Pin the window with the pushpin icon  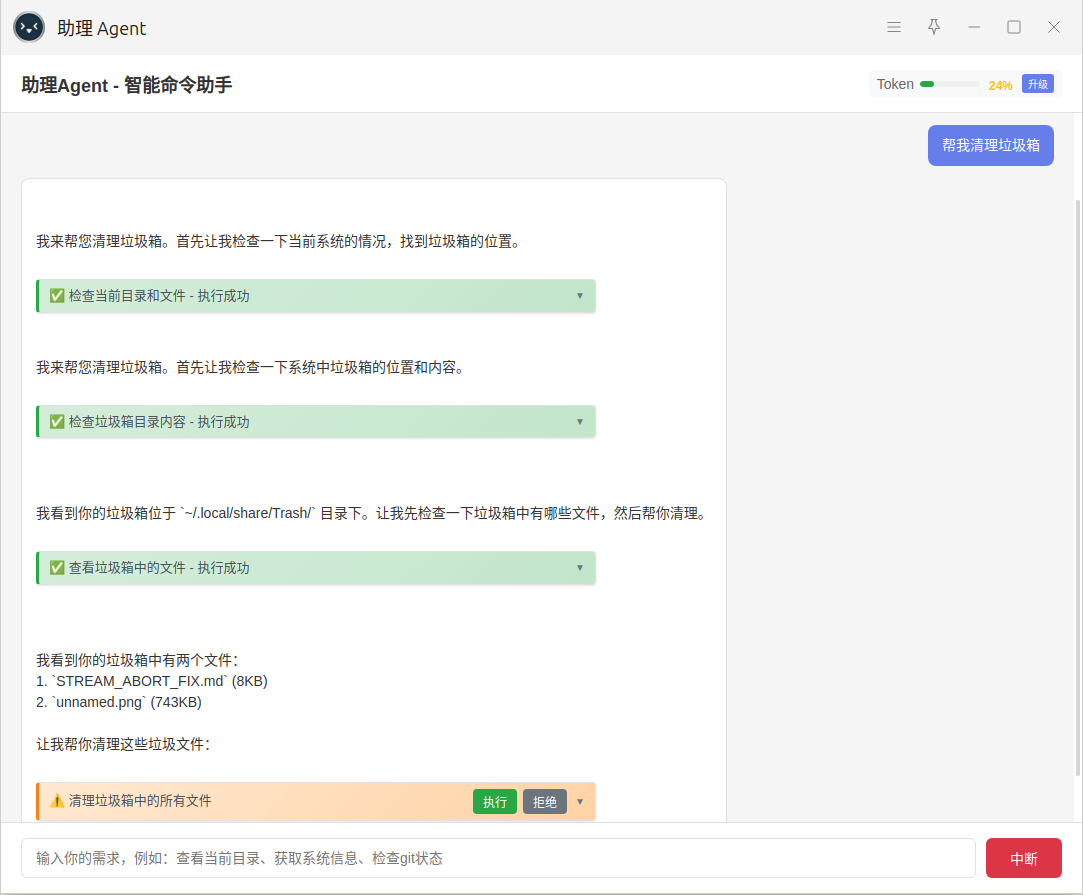(934, 27)
